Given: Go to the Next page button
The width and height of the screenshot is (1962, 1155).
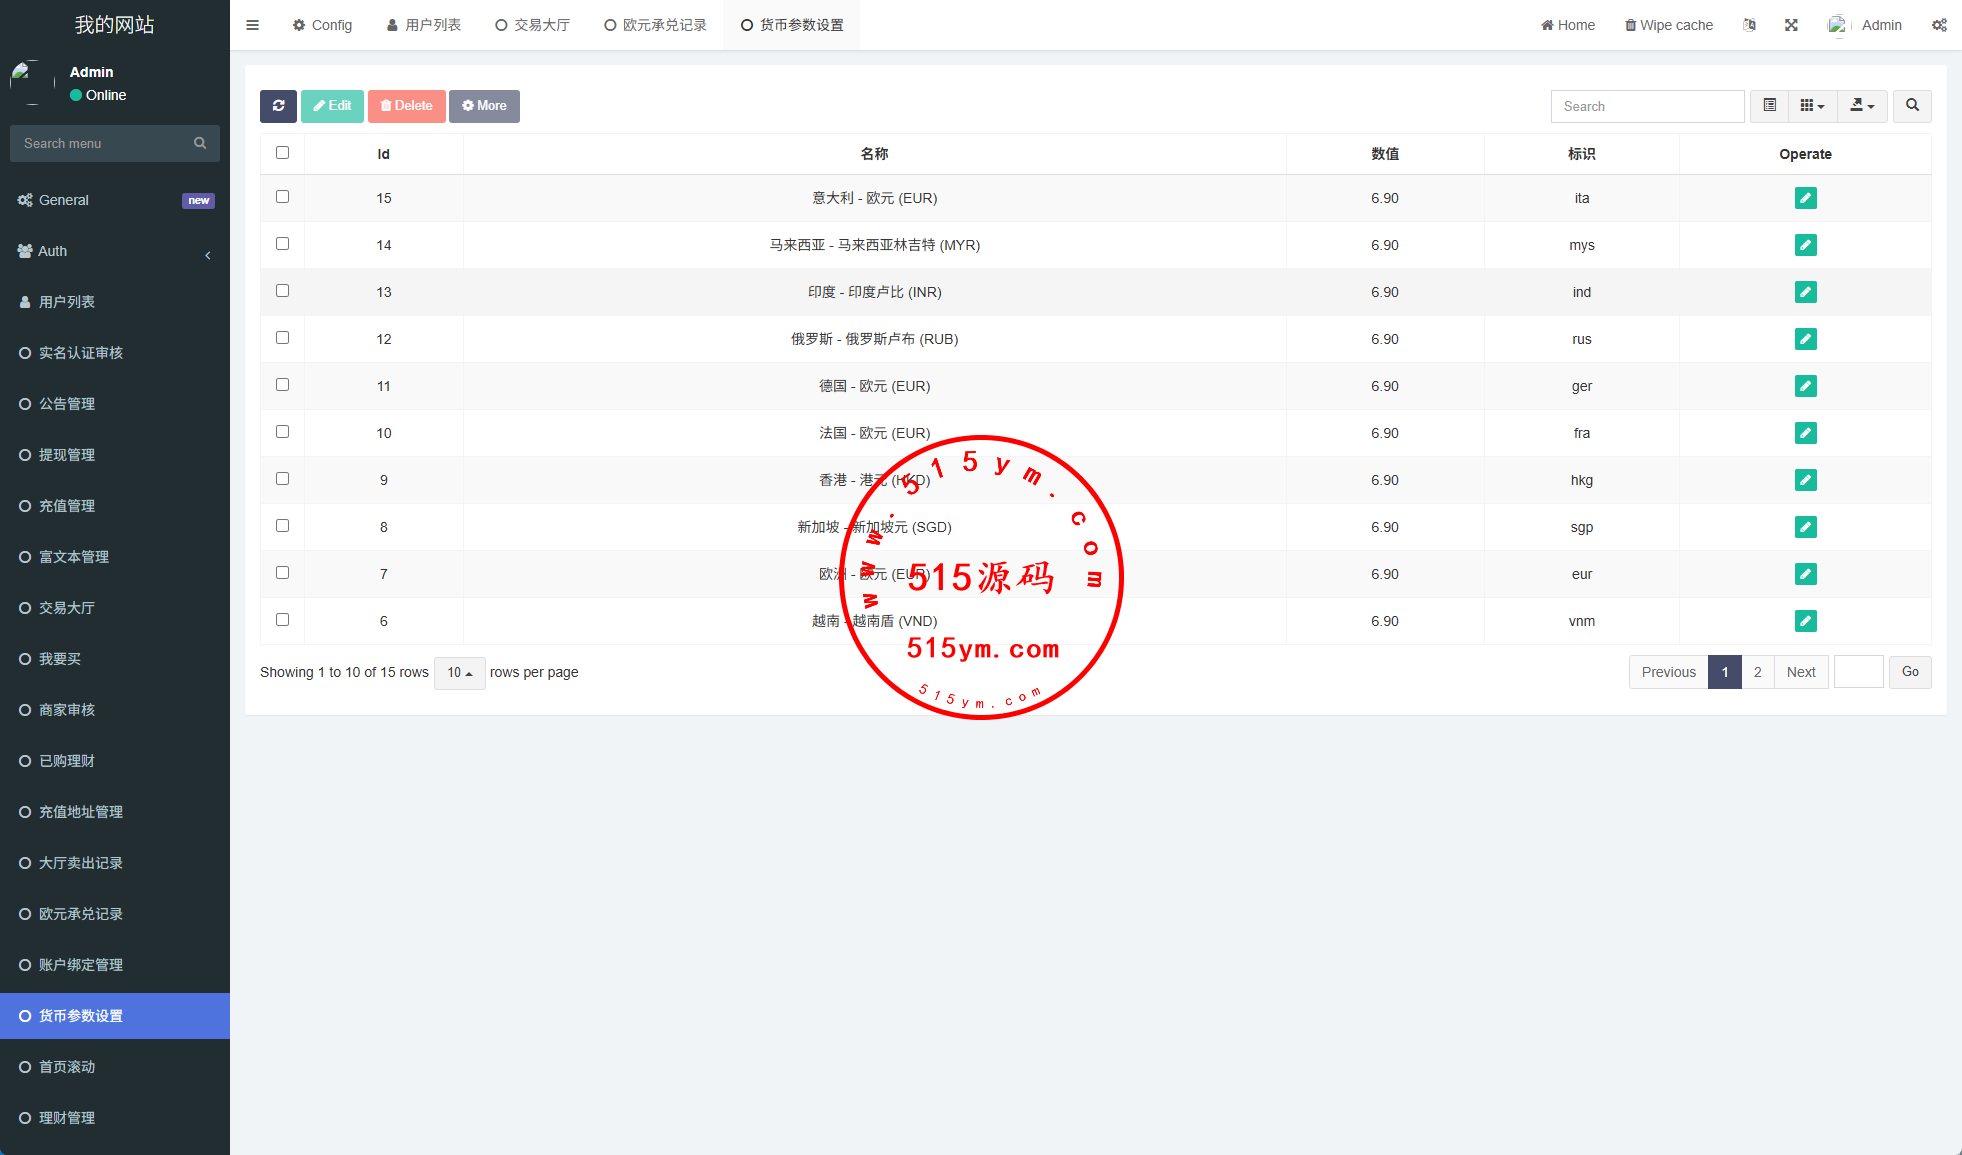Looking at the screenshot, I should (1801, 672).
